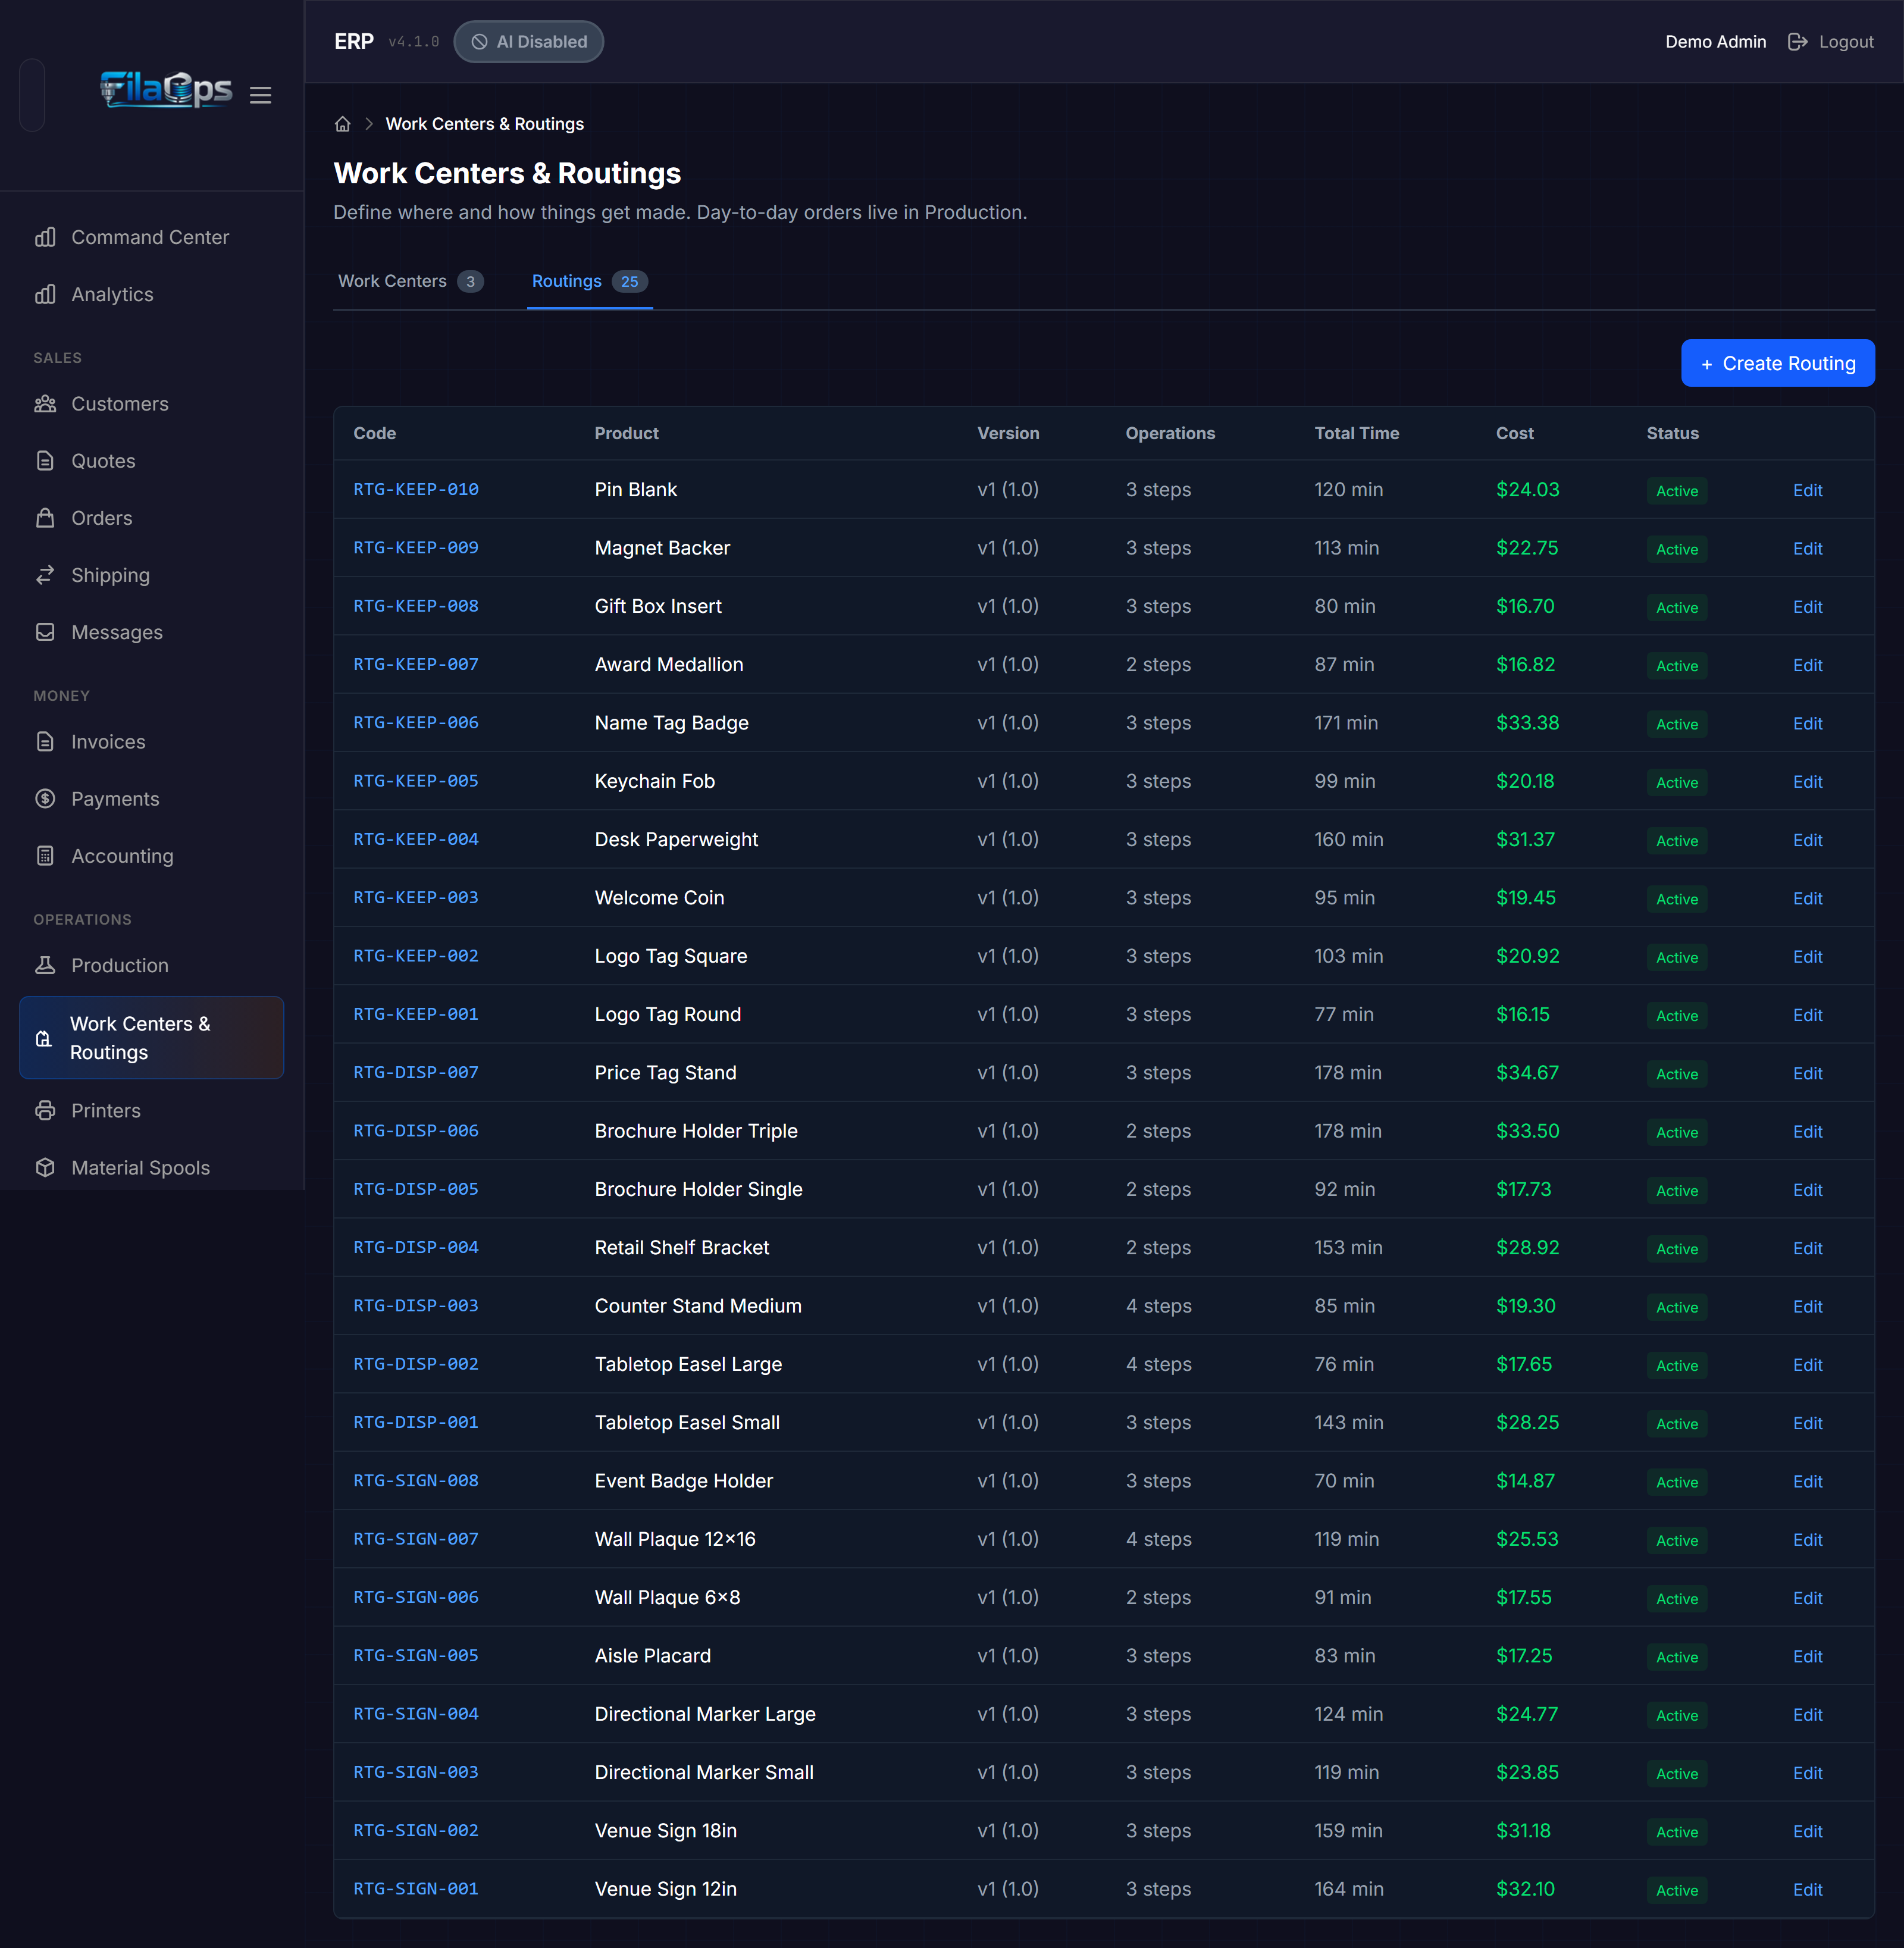The width and height of the screenshot is (1904, 1948).
Task: Click the Material Spools box icon
Action: (45, 1167)
